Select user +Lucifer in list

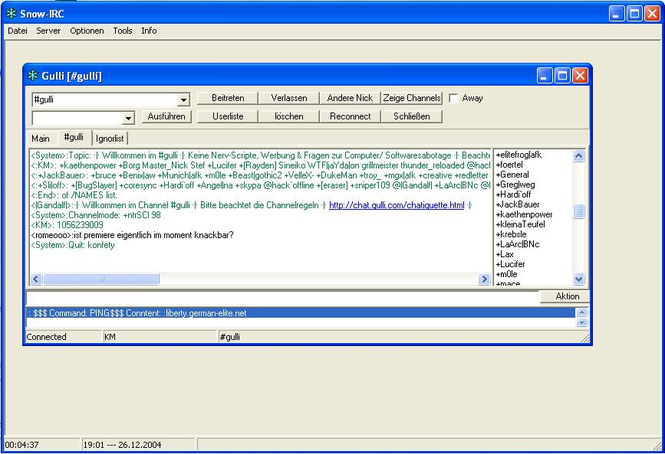(510, 264)
